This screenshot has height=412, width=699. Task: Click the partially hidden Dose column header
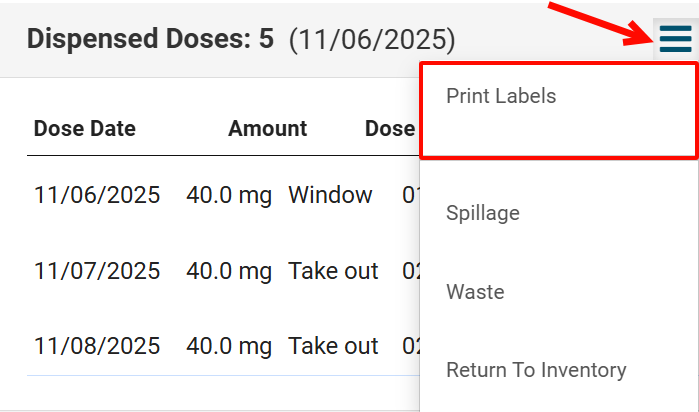click(391, 129)
